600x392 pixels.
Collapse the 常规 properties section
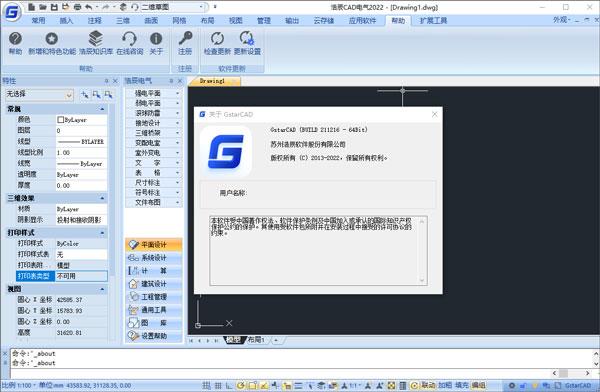(102, 109)
